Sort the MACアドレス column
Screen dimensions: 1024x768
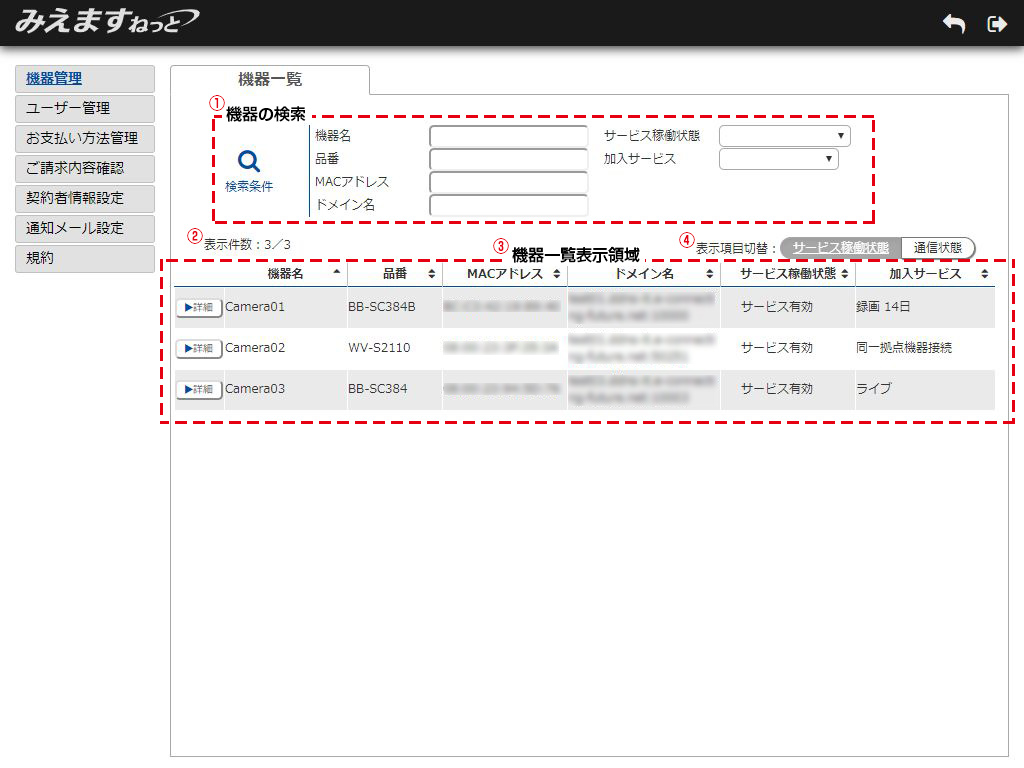click(x=556, y=274)
